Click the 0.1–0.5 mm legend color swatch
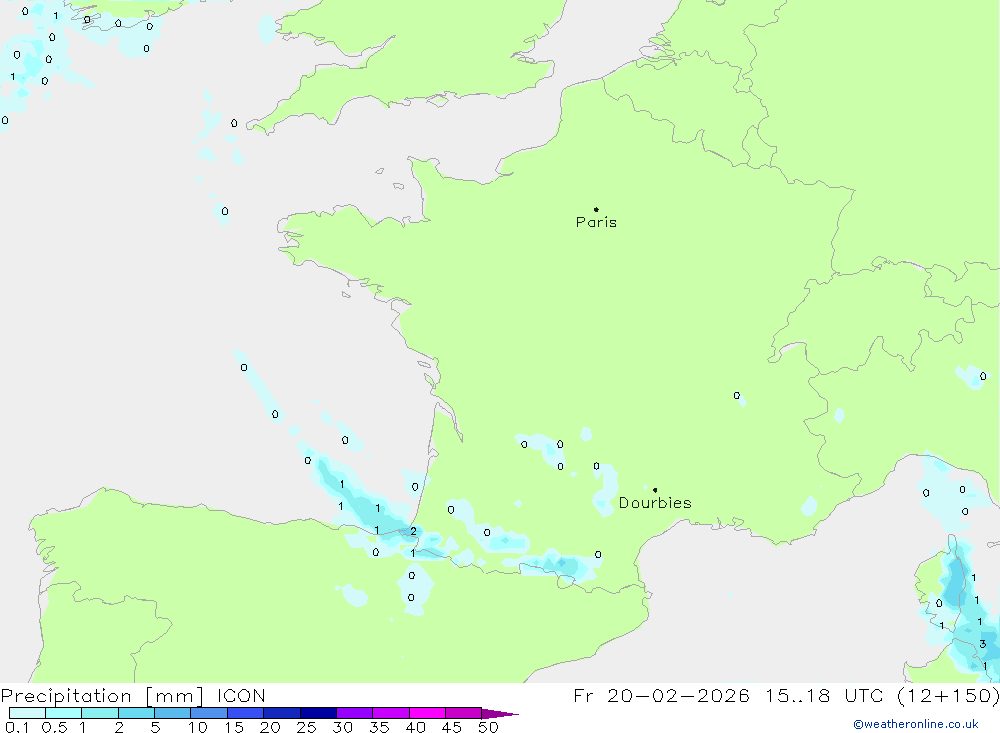1000x733 pixels. pyautogui.click(x=27, y=713)
